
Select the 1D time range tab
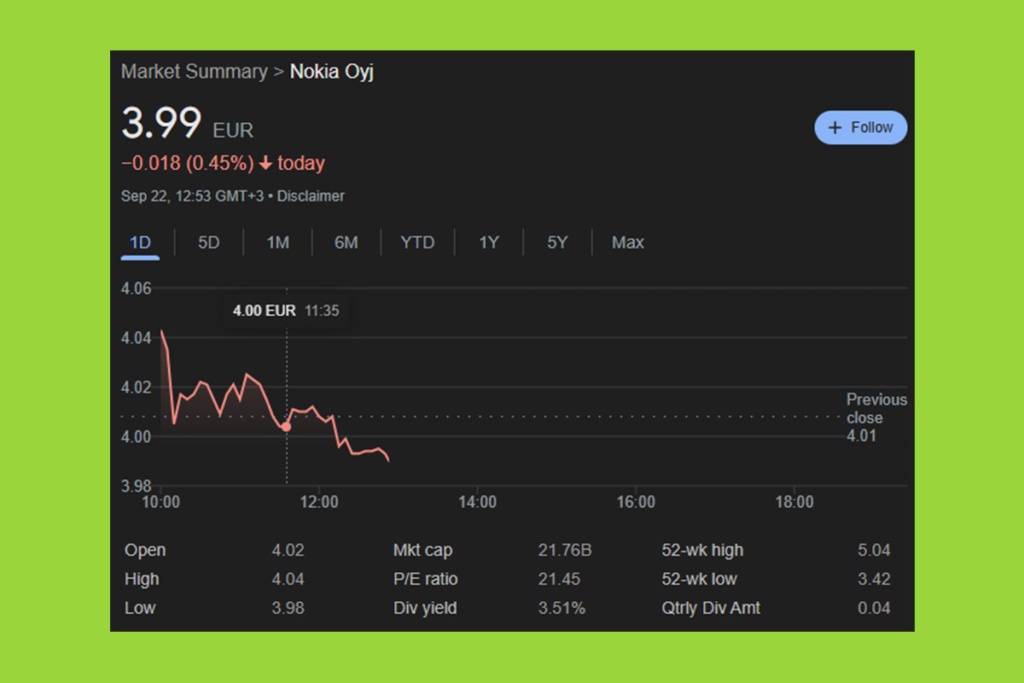140,242
